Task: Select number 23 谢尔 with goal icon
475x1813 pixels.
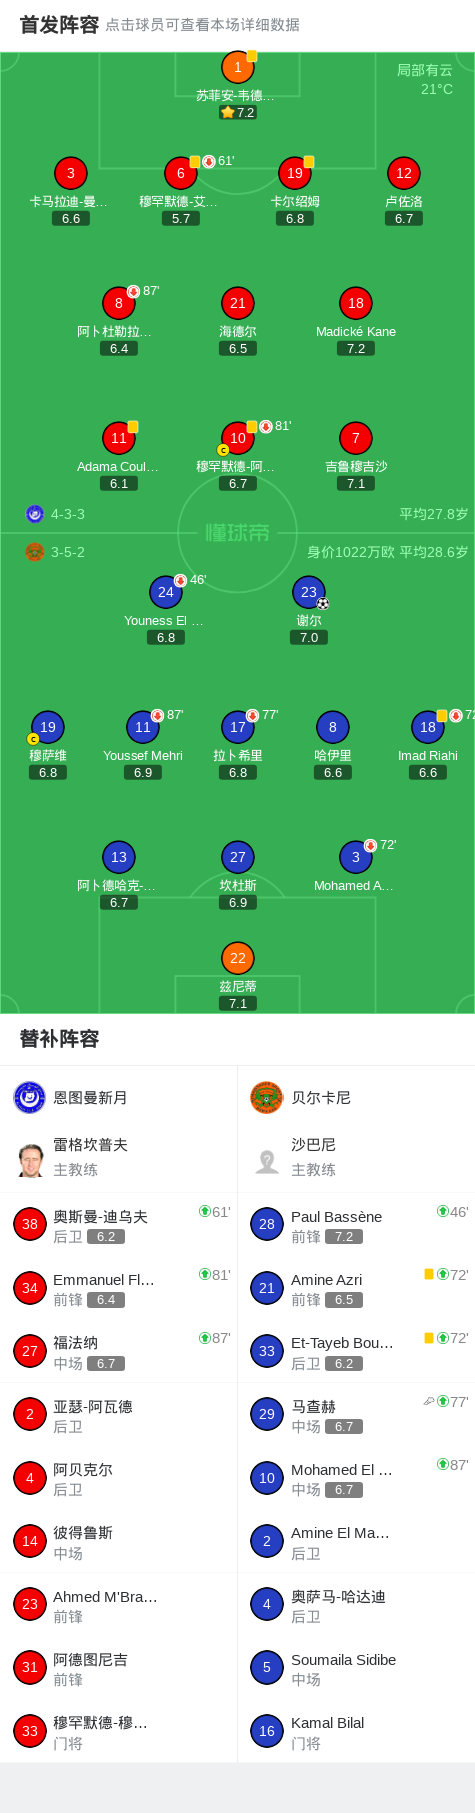Action: point(309,592)
